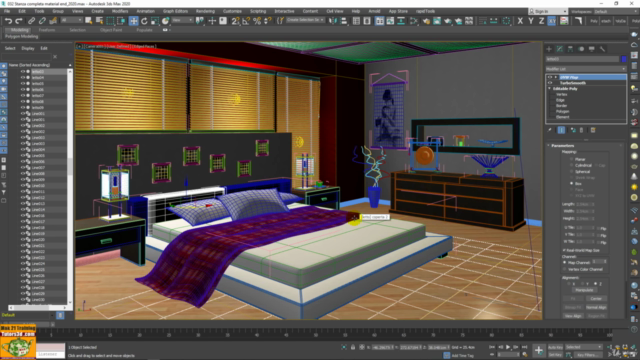Select Cylindrical mapping radio button

pos(571,165)
